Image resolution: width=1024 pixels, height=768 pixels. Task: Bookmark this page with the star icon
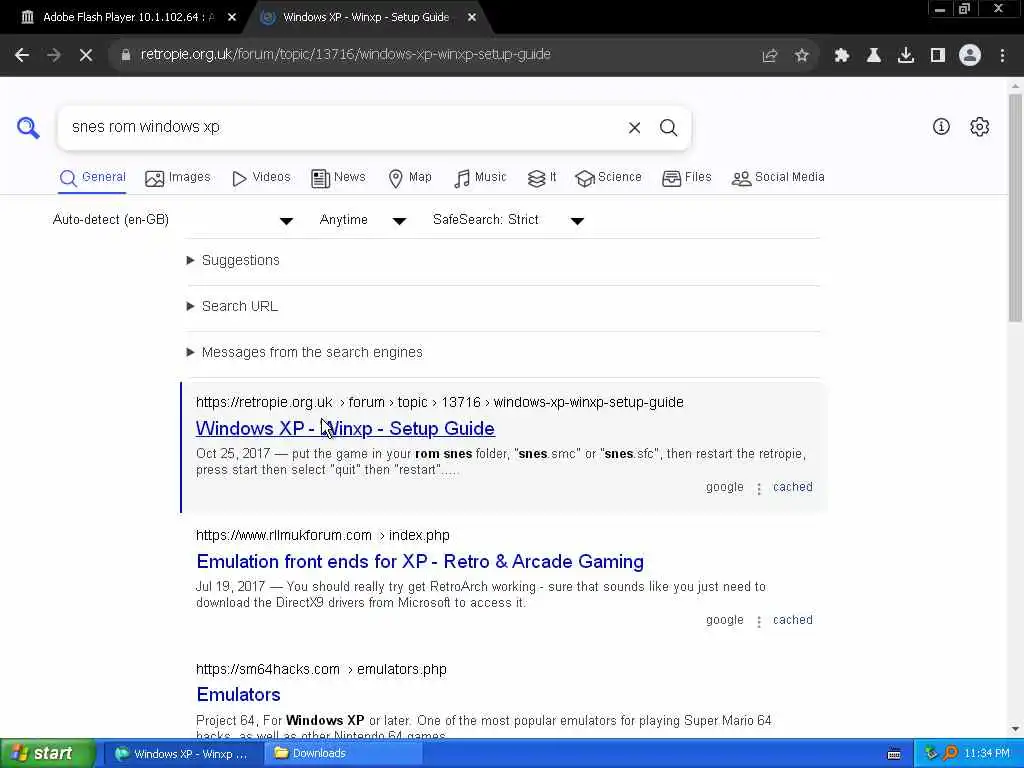802,56
